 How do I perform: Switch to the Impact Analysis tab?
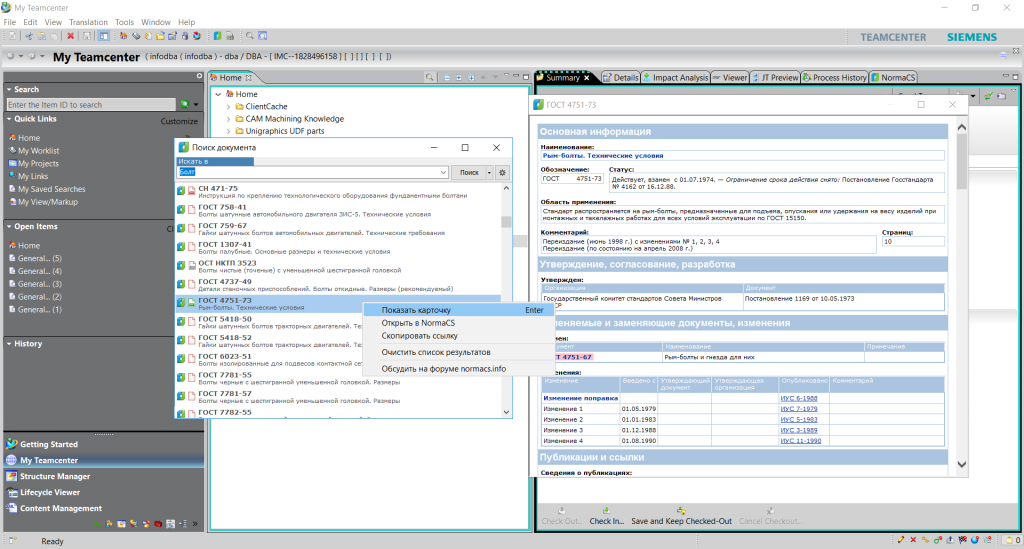676,78
